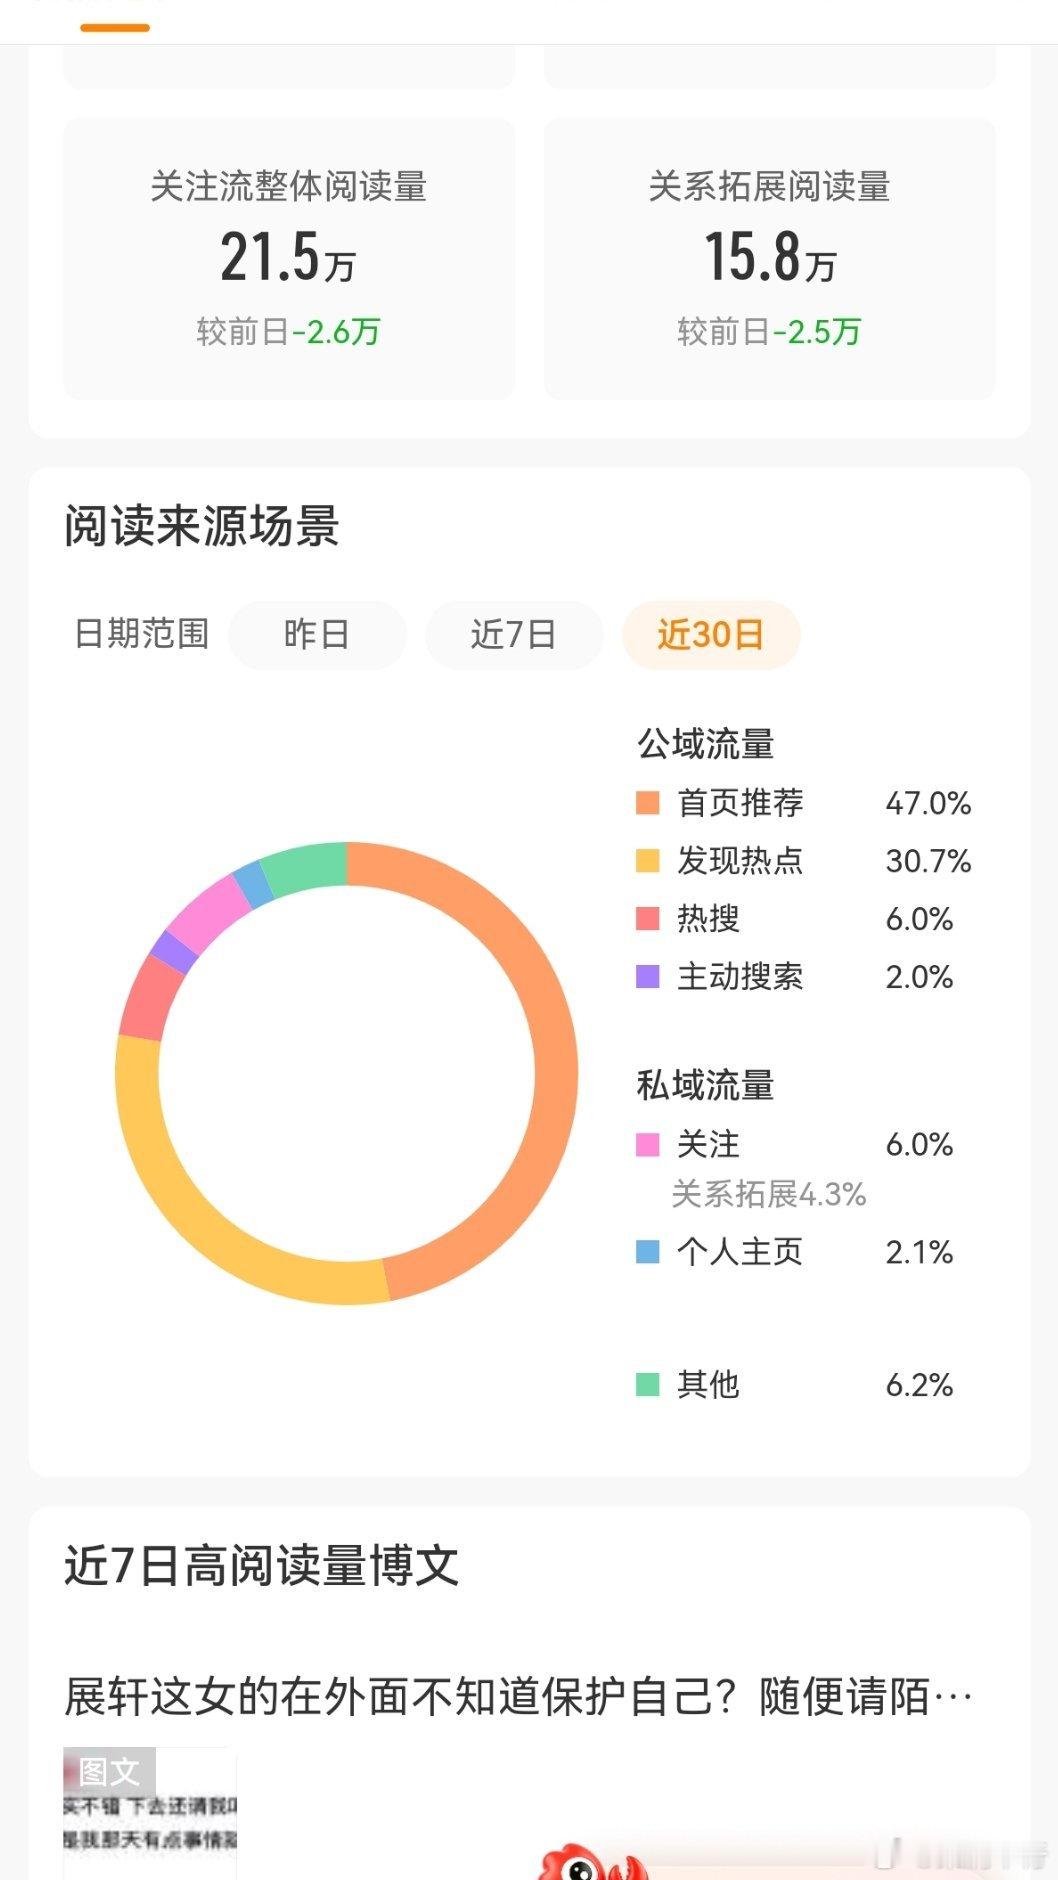Select the 近7日 date range option
Viewport: 1058px width, 1880px height.
514,634
